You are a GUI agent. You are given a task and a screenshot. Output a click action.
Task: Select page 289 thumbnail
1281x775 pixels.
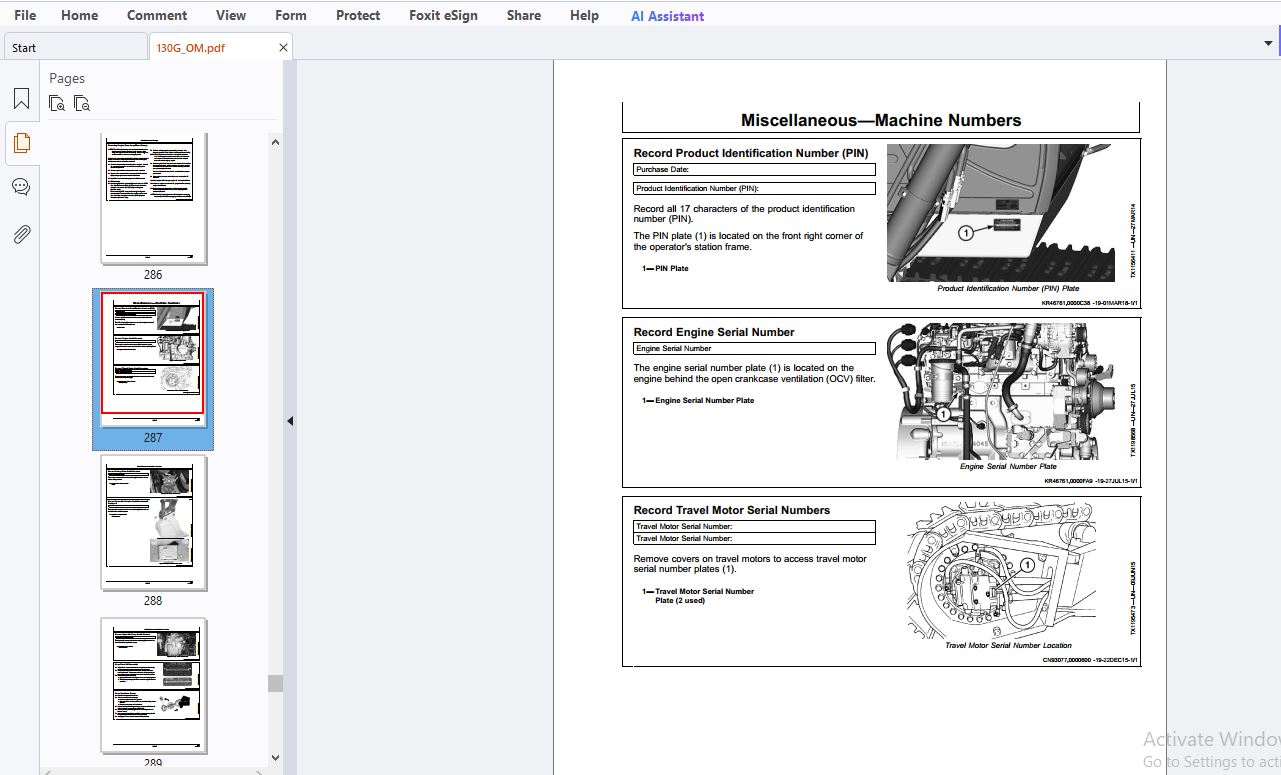[153, 686]
